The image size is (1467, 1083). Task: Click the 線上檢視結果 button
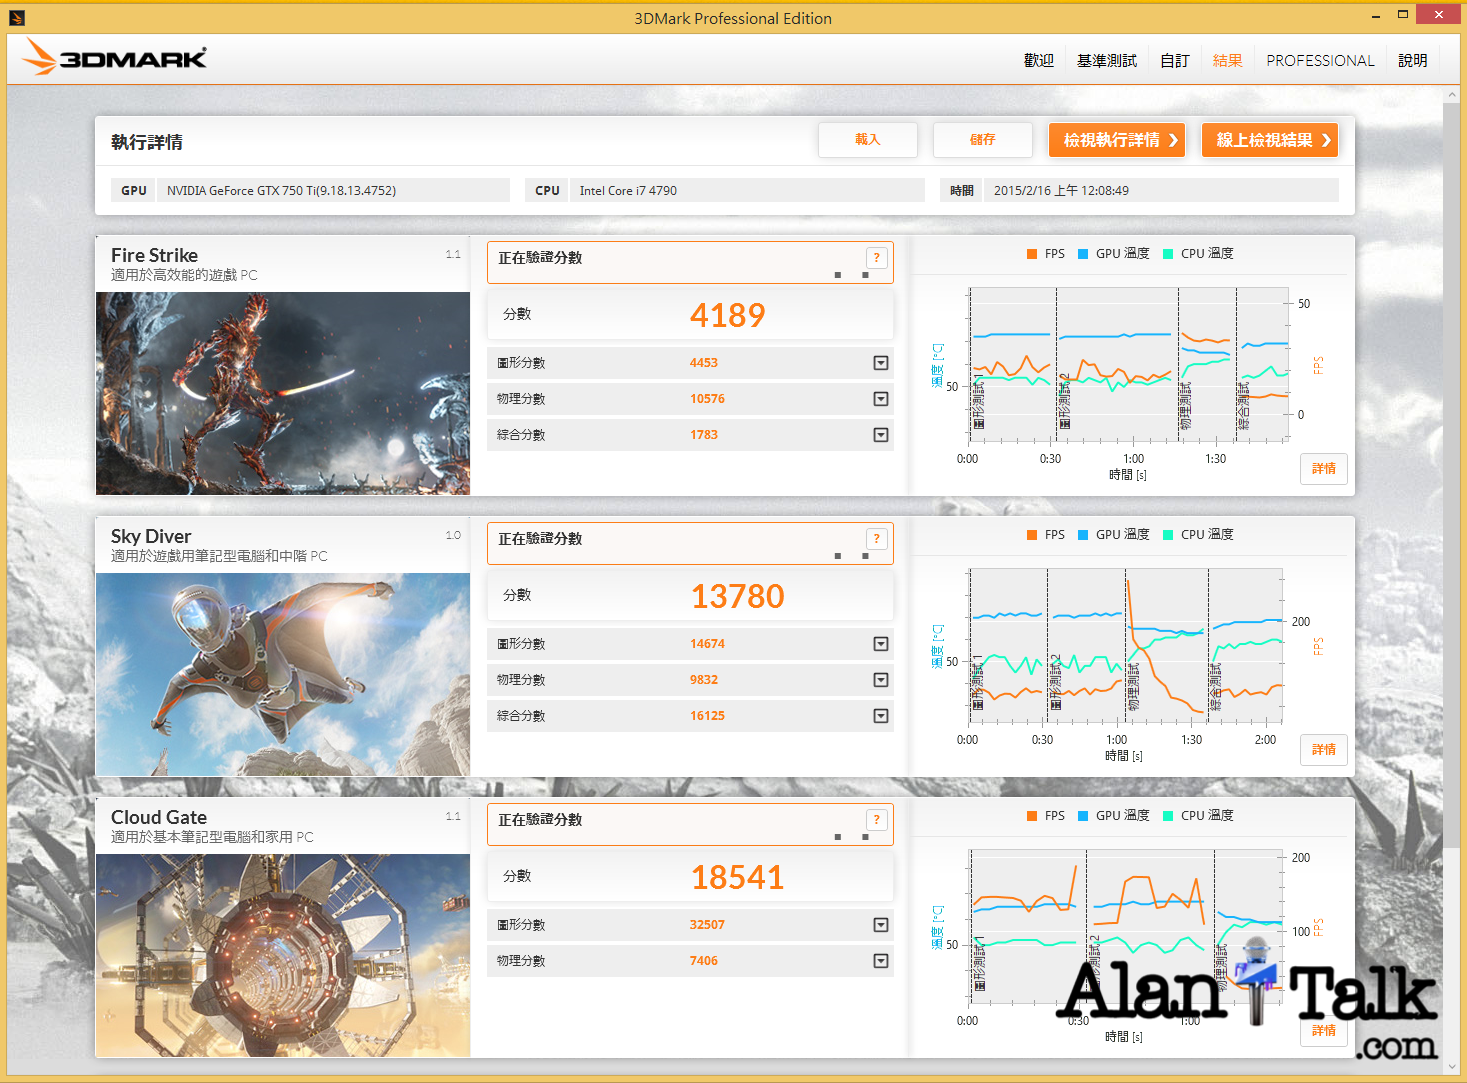click(1270, 140)
